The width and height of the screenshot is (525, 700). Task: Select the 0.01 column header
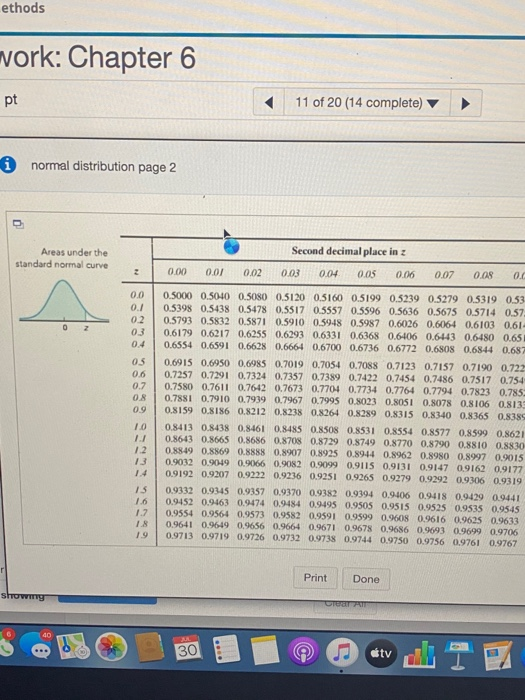pyautogui.click(x=214, y=272)
